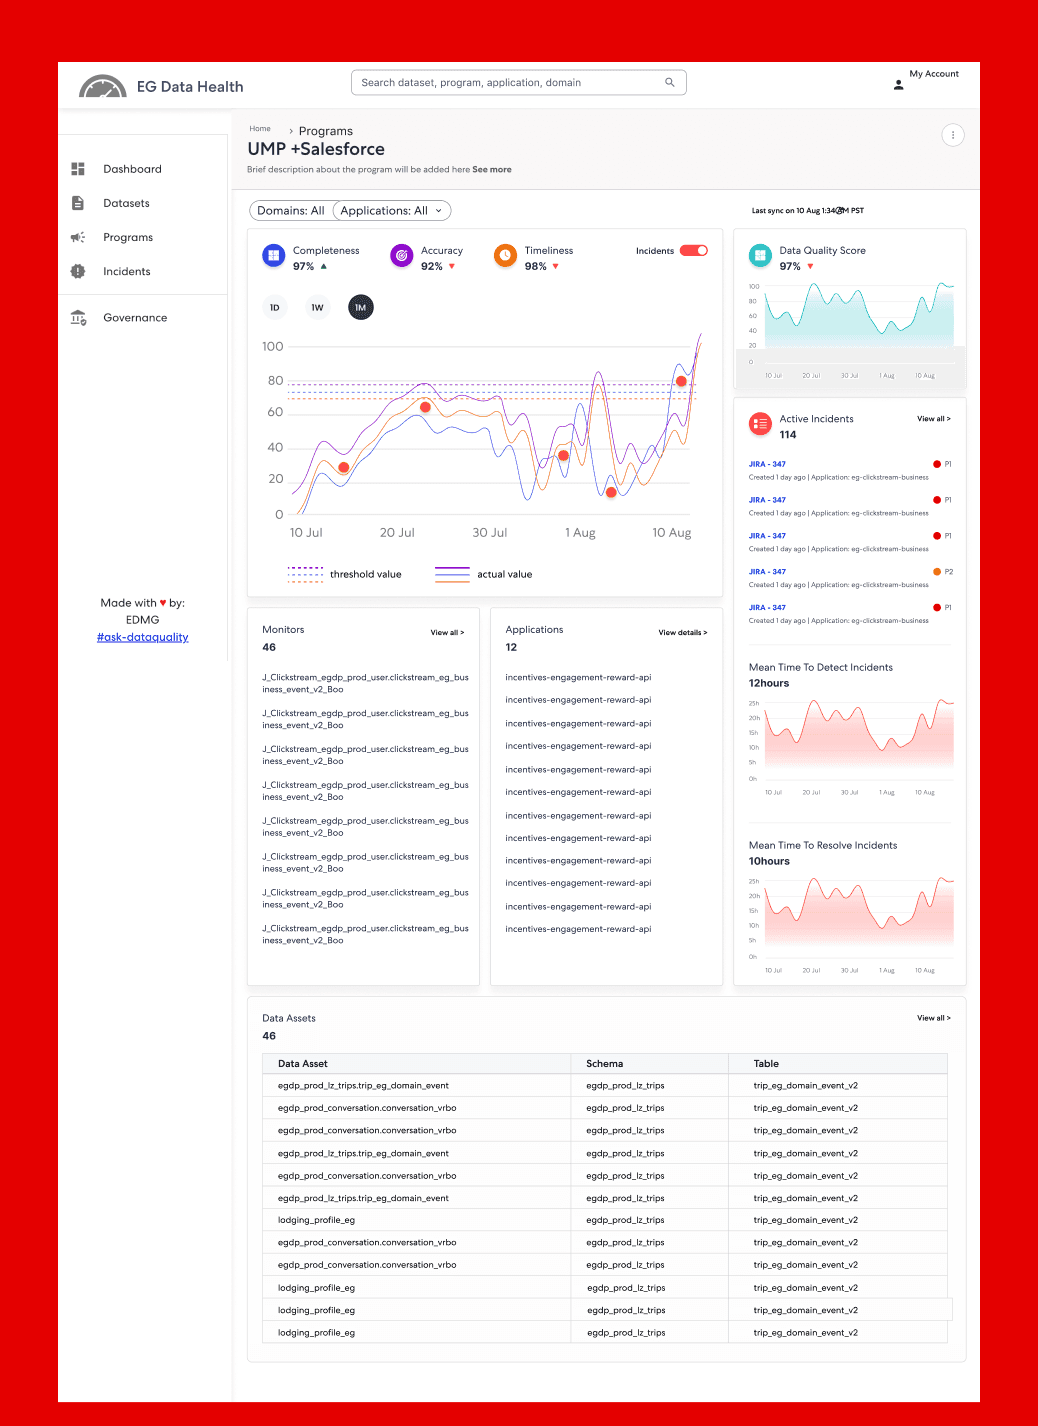This screenshot has width=1038, height=1426.
Task: Click the search magnifier icon
Action: coord(670,83)
